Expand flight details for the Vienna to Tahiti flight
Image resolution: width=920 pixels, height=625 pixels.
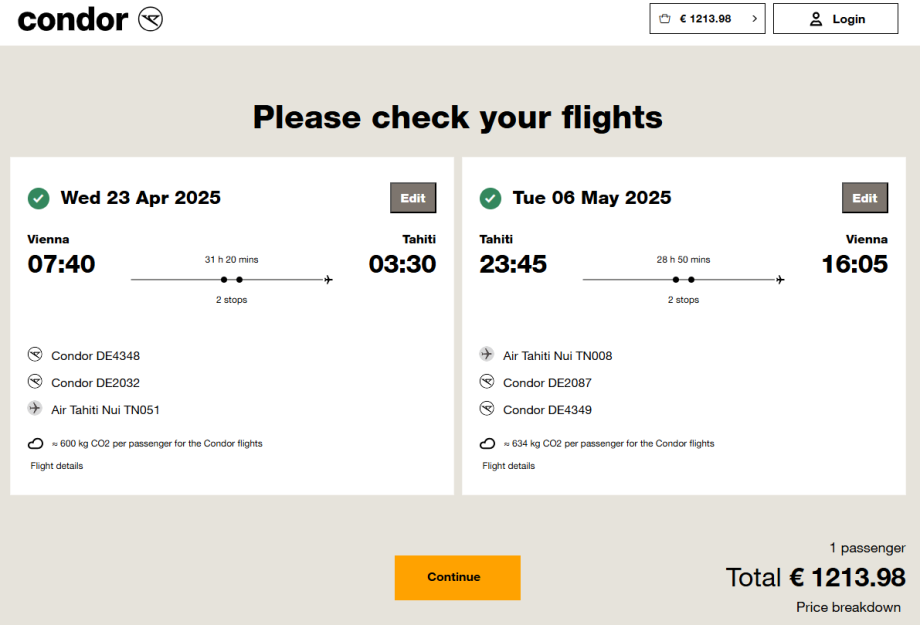[57, 466]
